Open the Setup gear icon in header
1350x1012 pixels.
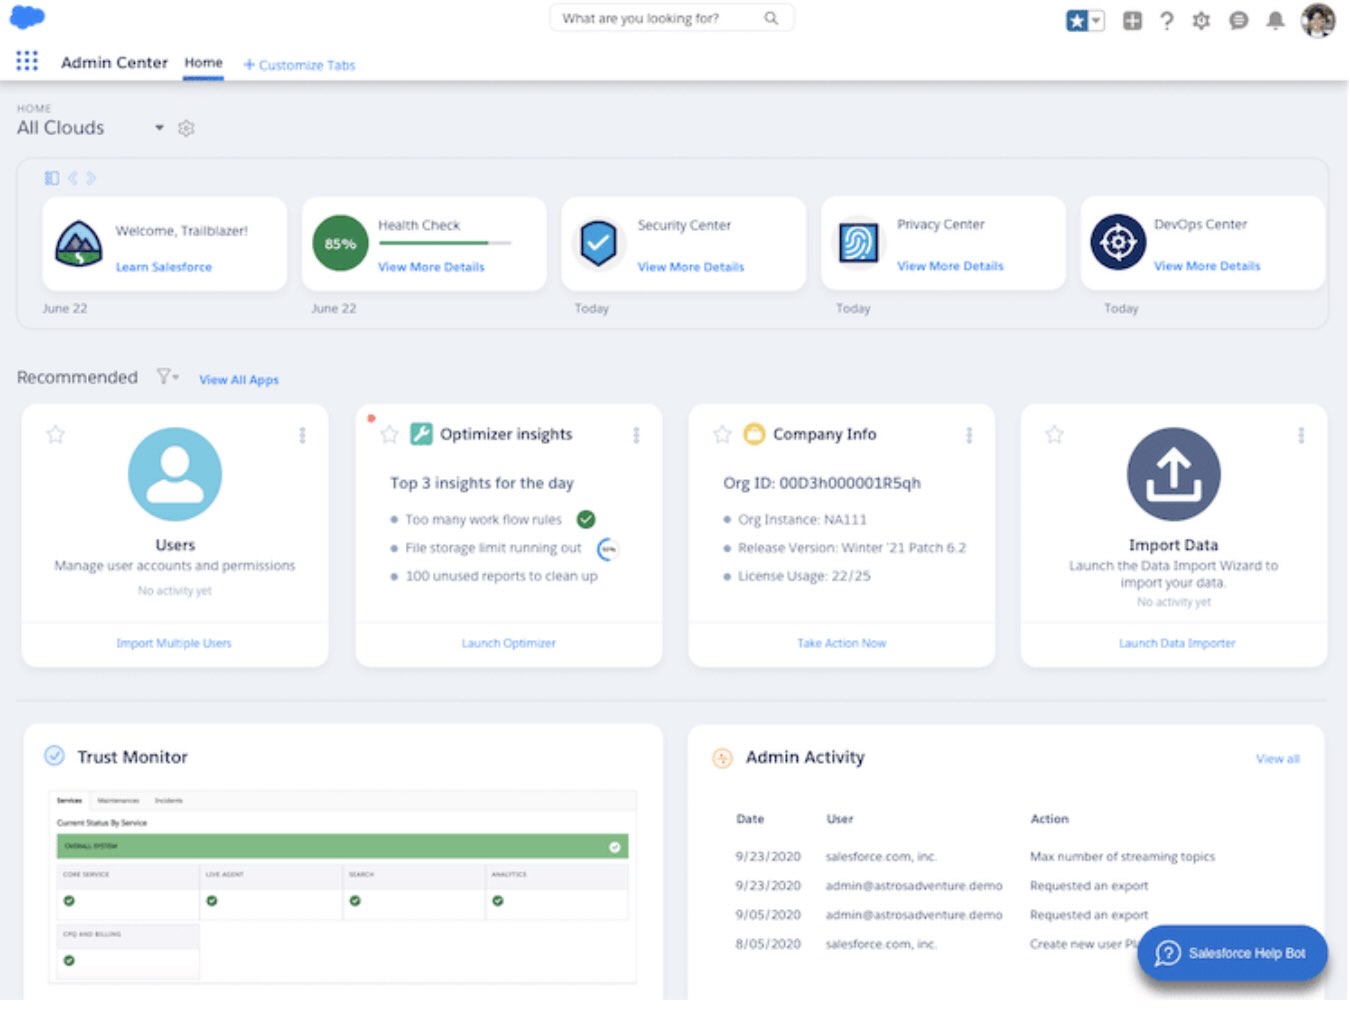pyautogui.click(x=1202, y=21)
